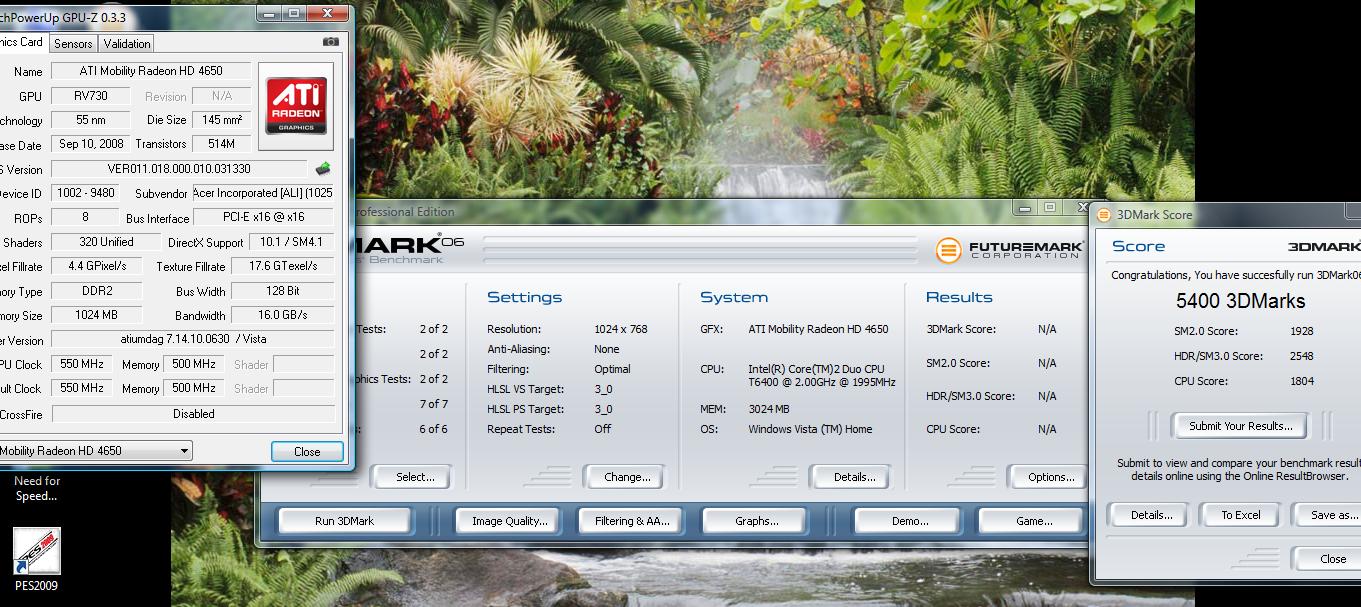Open the Need for Speed desktop shortcut label
Screen dimensions: 1361x607
(x=36, y=488)
